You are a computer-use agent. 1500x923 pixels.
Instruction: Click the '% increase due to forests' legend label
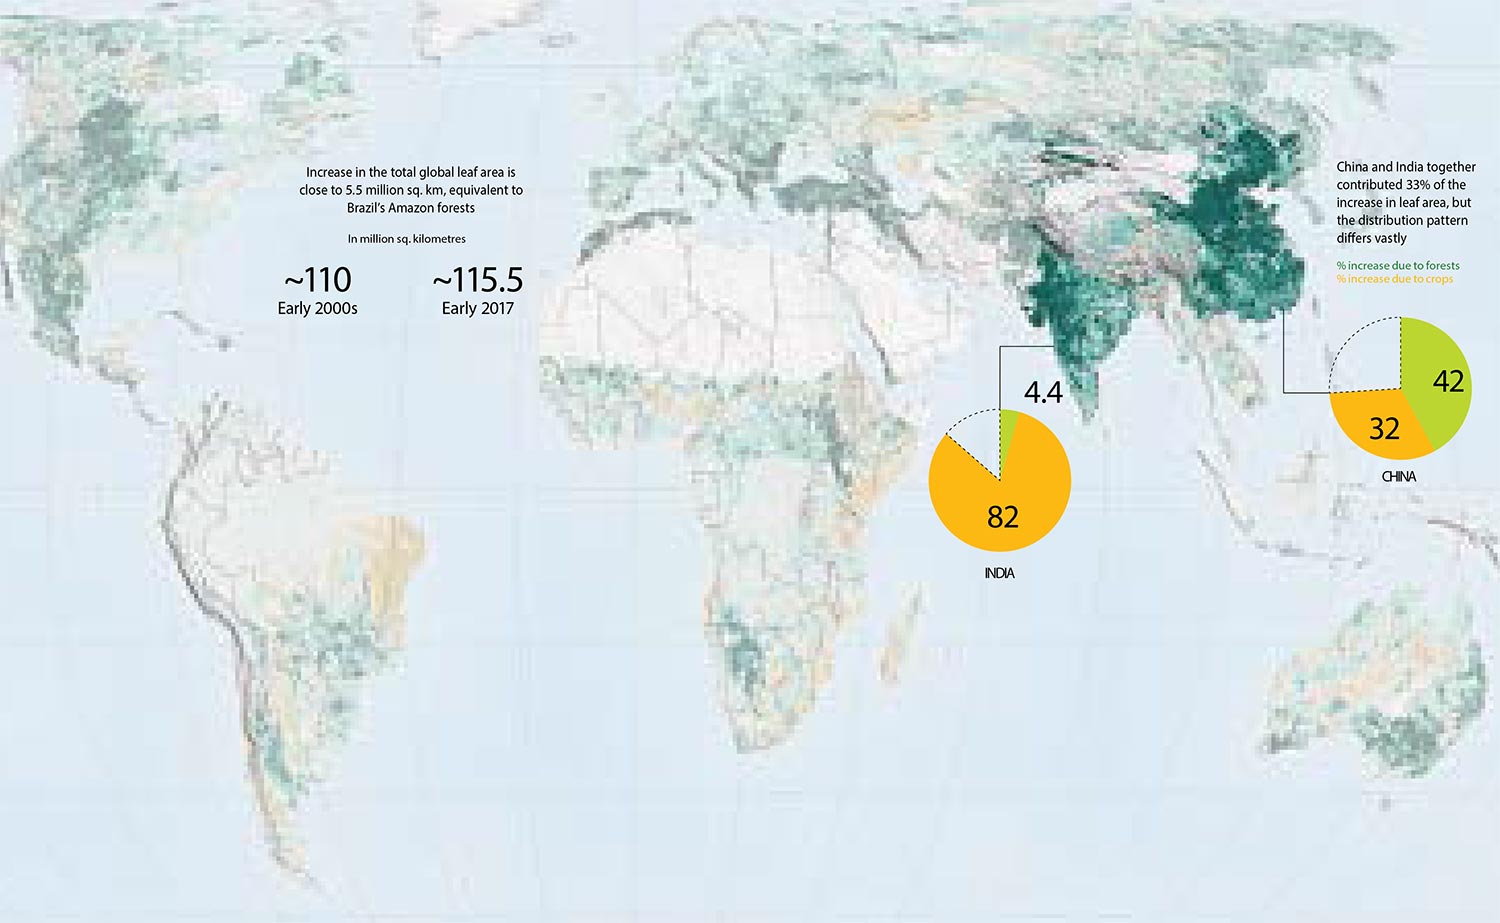pyautogui.click(x=1398, y=265)
